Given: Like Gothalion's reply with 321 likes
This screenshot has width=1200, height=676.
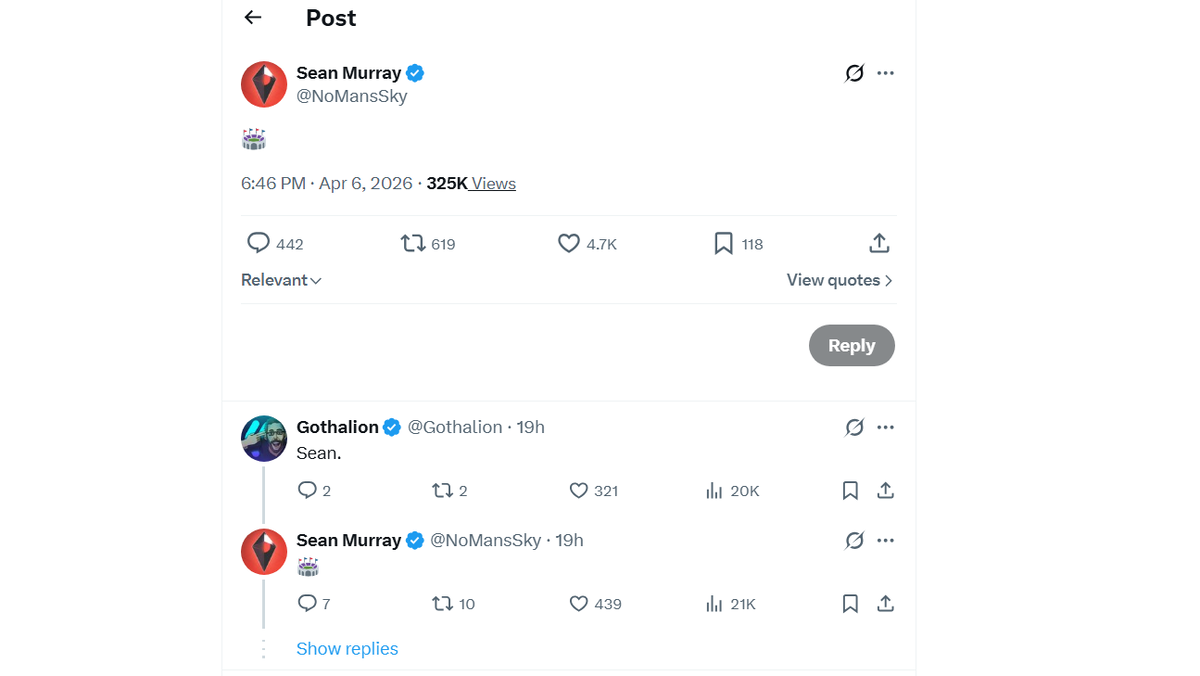Looking at the screenshot, I should tap(579, 490).
